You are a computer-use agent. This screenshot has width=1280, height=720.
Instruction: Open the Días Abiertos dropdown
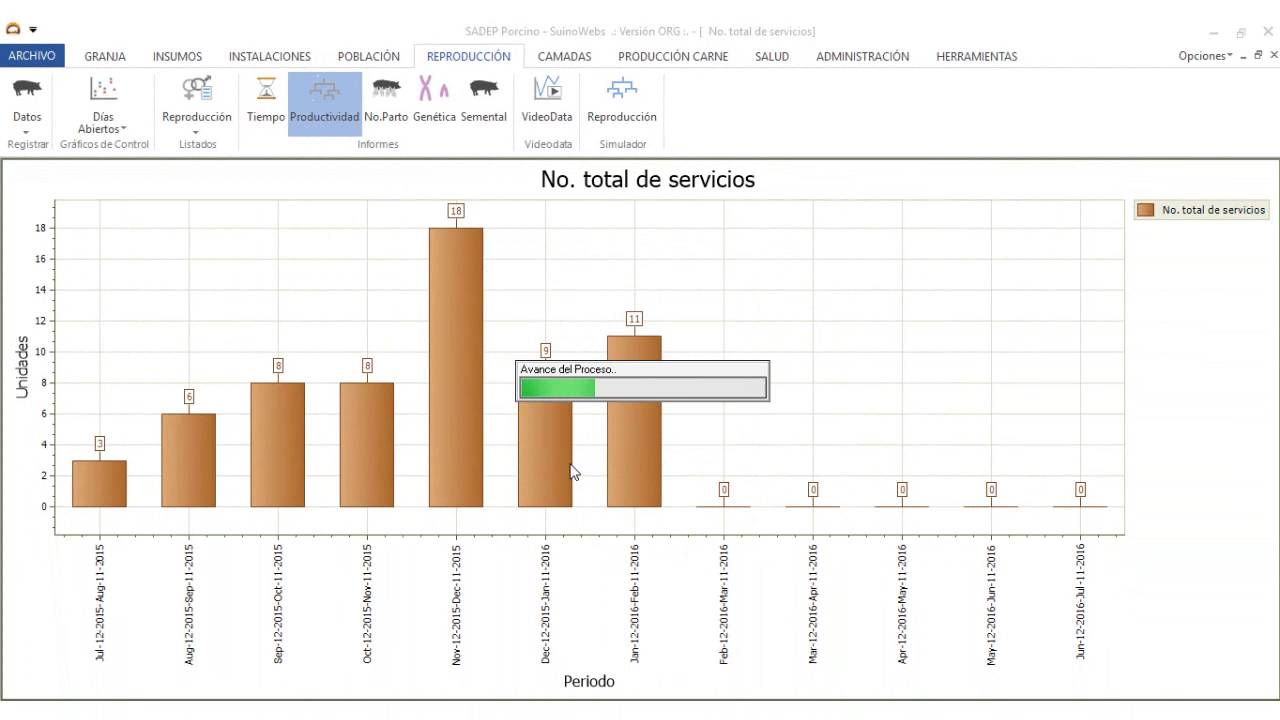[126, 129]
